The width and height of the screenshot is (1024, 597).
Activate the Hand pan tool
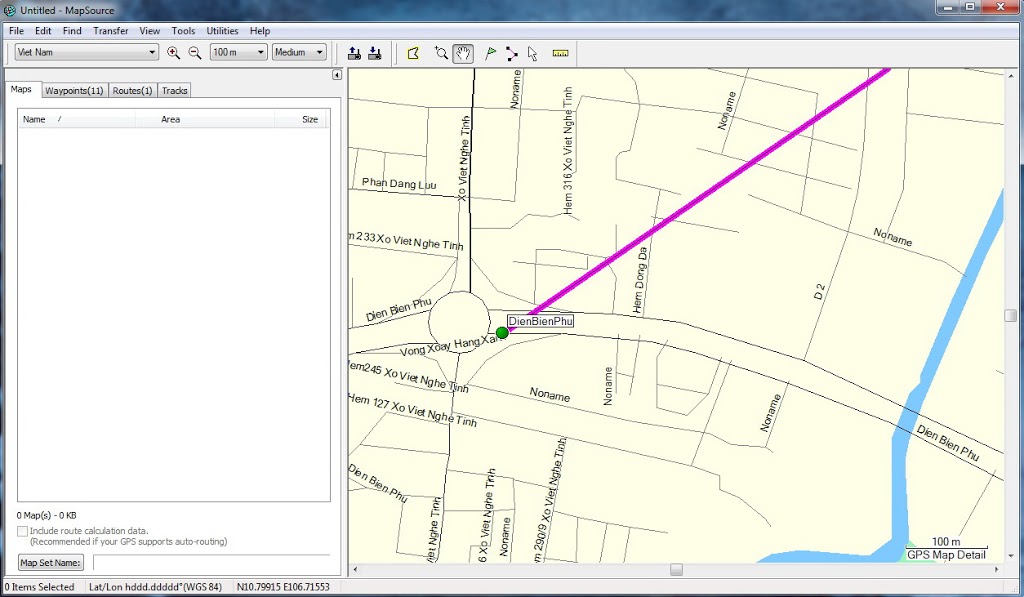click(x=463, y=54)
